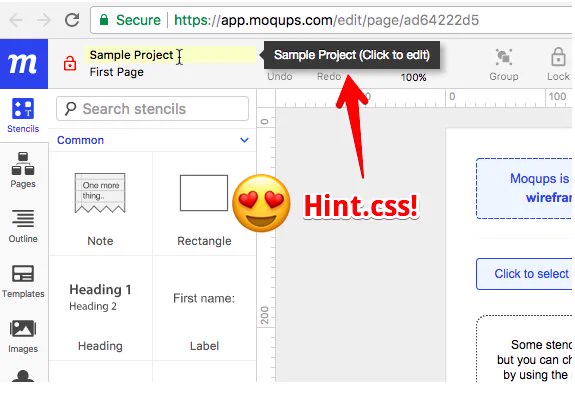Select the dotted 'Some stencils' text box
575x393 pixels.
[524, 348]
